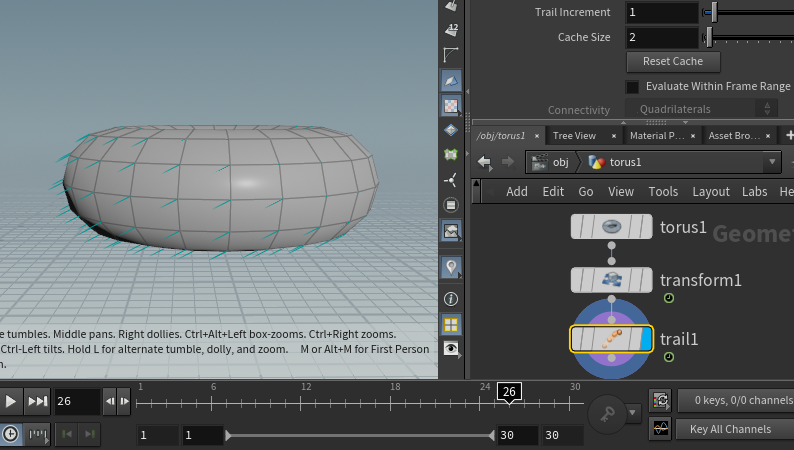Toggle the hull corner display option icon
This screenshot has height=450, width=794.
[x=451, y=55]
